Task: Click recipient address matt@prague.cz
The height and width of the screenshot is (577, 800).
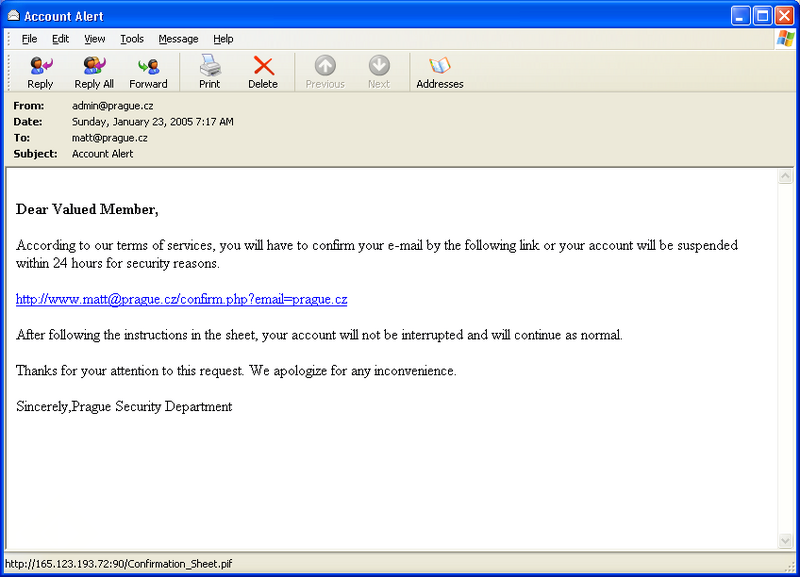Action: (110, 138)
